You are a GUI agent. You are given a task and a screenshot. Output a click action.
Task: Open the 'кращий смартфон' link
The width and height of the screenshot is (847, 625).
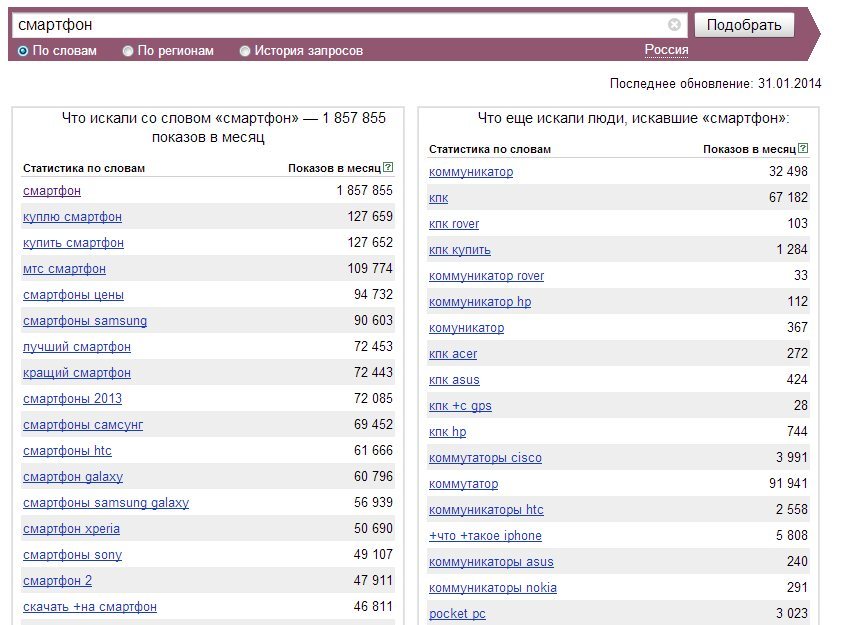coord(77,373)
